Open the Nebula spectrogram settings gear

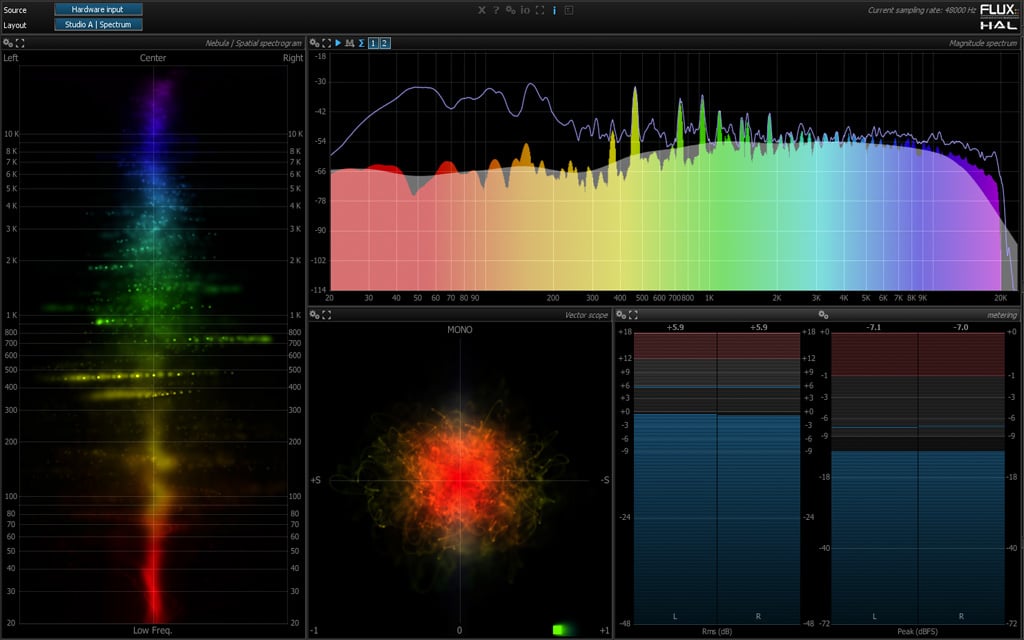pos(9,43)
